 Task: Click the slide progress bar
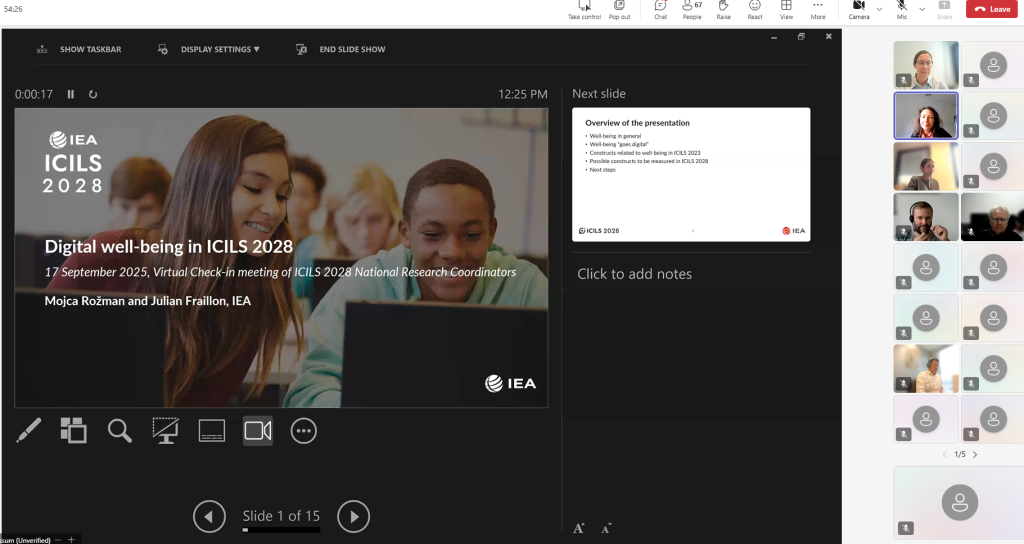(x=281, y=530)
